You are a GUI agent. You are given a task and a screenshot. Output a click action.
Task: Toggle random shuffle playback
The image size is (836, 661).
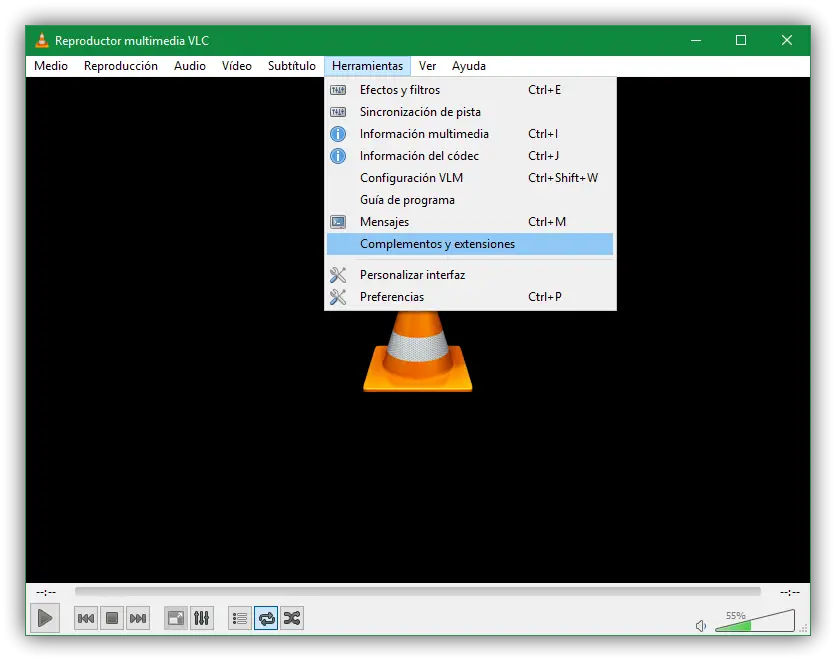[x=292, y=618]
